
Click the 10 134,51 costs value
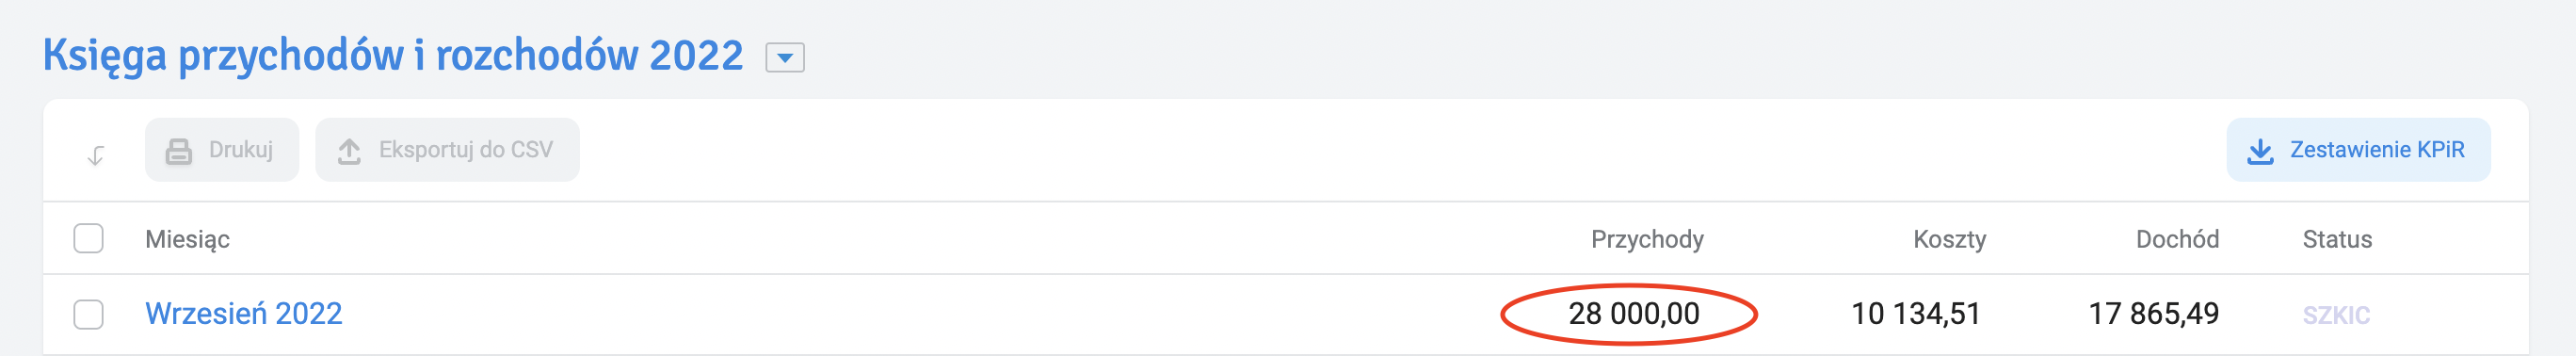(x=1916, y=314)
